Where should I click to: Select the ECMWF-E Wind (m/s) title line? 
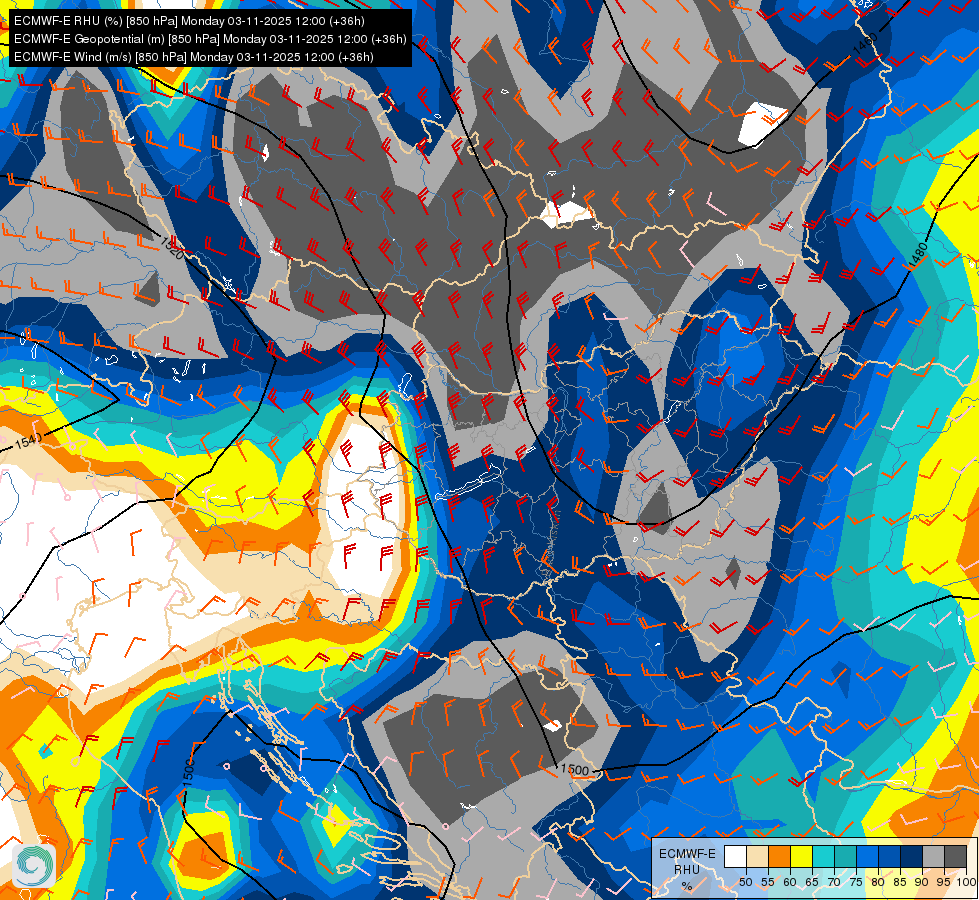pyautogui.click(x=194, y=57)
